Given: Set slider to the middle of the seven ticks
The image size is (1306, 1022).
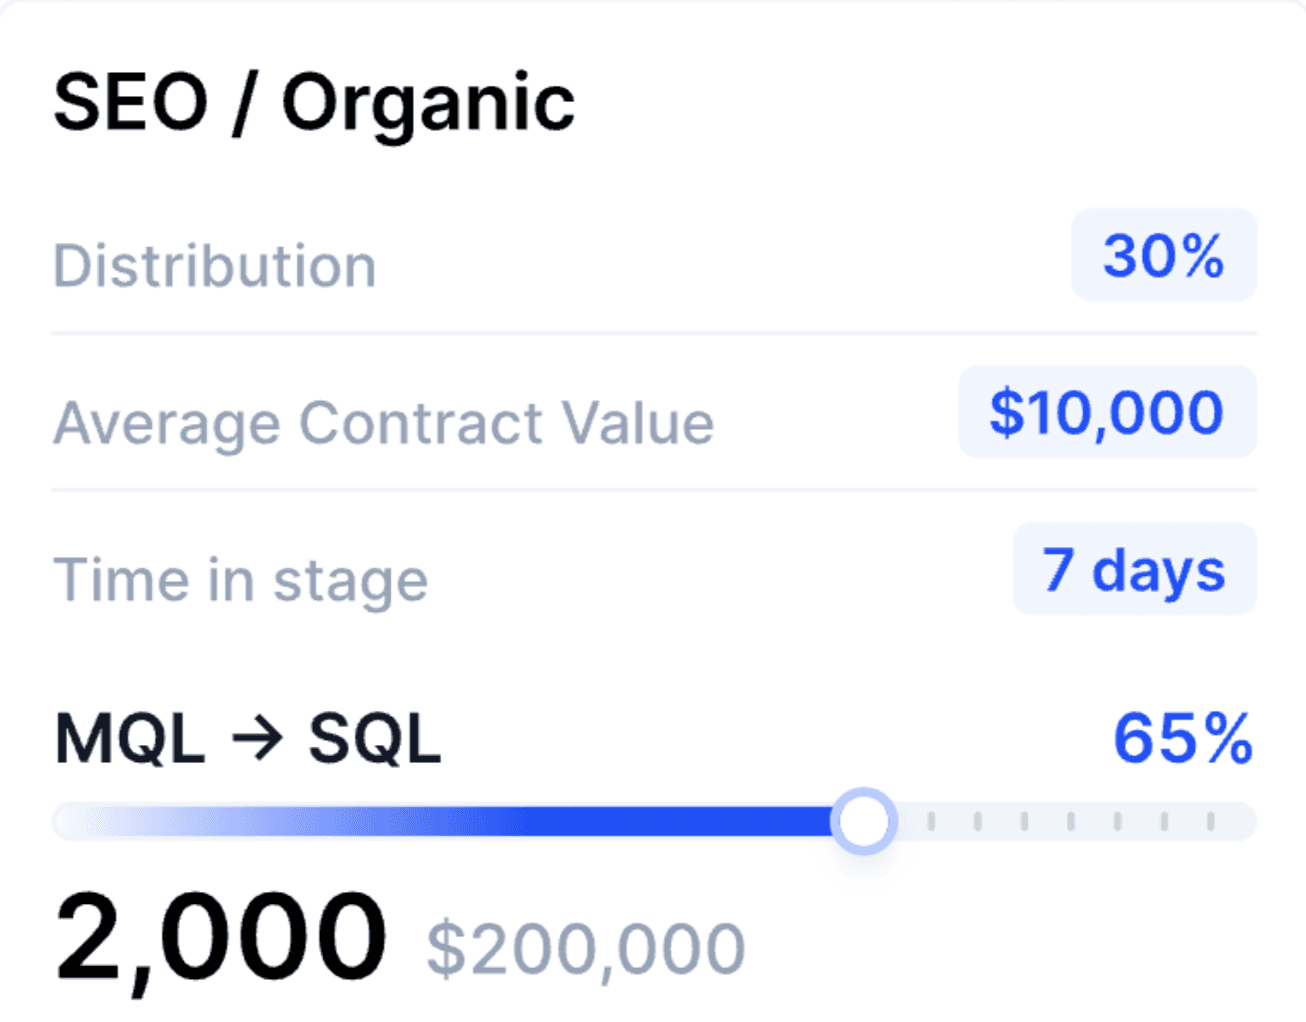Looking at the screenshot, I should 1071,821.
